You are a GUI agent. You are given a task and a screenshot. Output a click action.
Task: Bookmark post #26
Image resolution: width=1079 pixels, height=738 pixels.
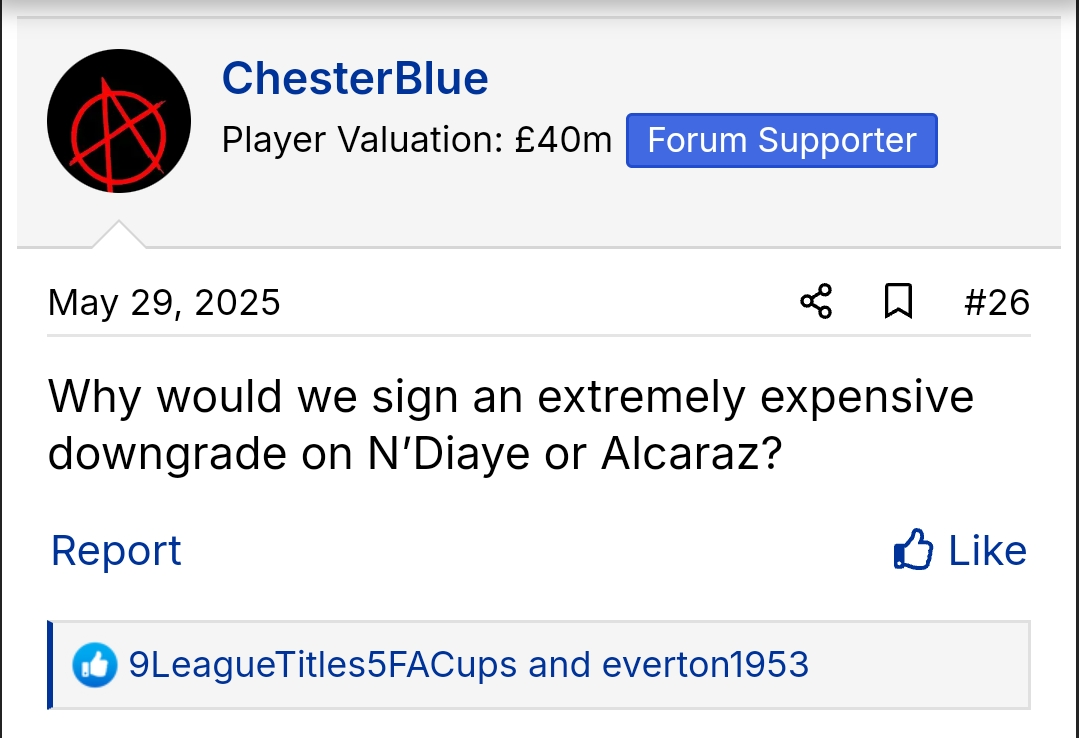[899, 301]
